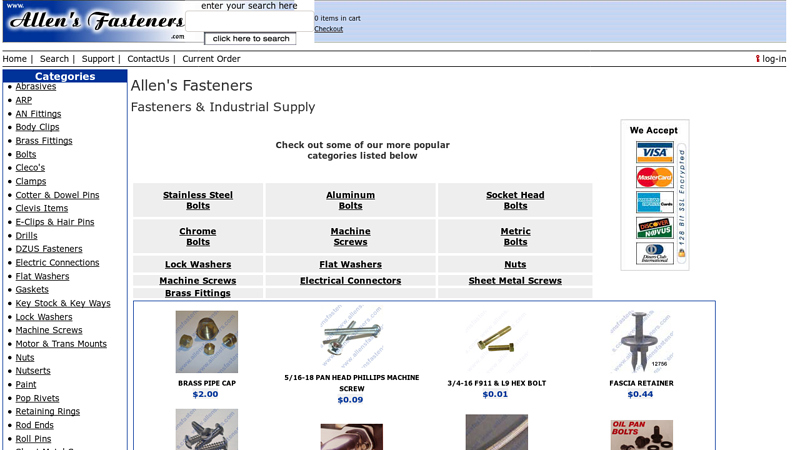Open Metric Bolts popular category
Viewport: 800px width, 450px height.
[x=515, y=237]
